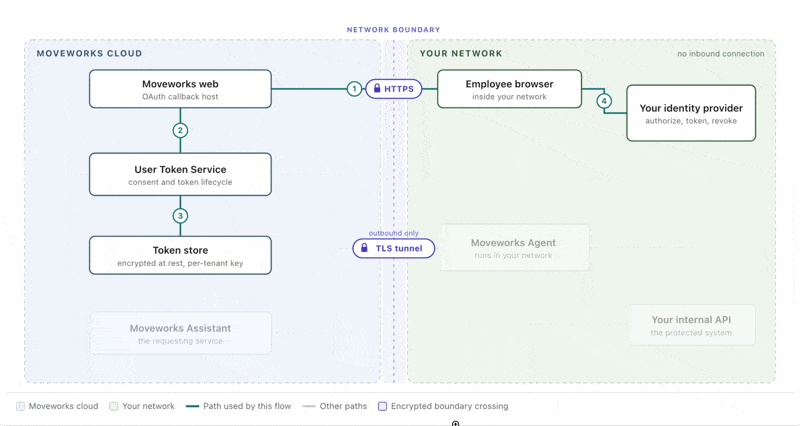Select the Your identity provider node
Image resolution: width=800 pixels, height=426 pixels.
point(691,113)
